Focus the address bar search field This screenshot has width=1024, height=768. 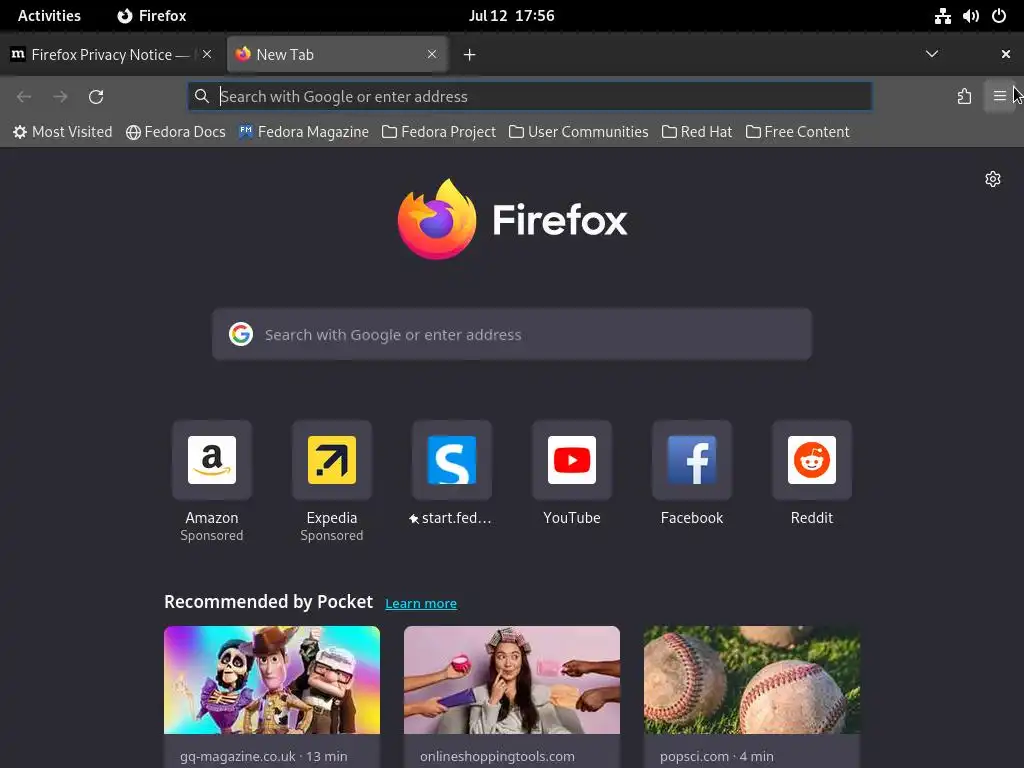[x=530, y=97]
